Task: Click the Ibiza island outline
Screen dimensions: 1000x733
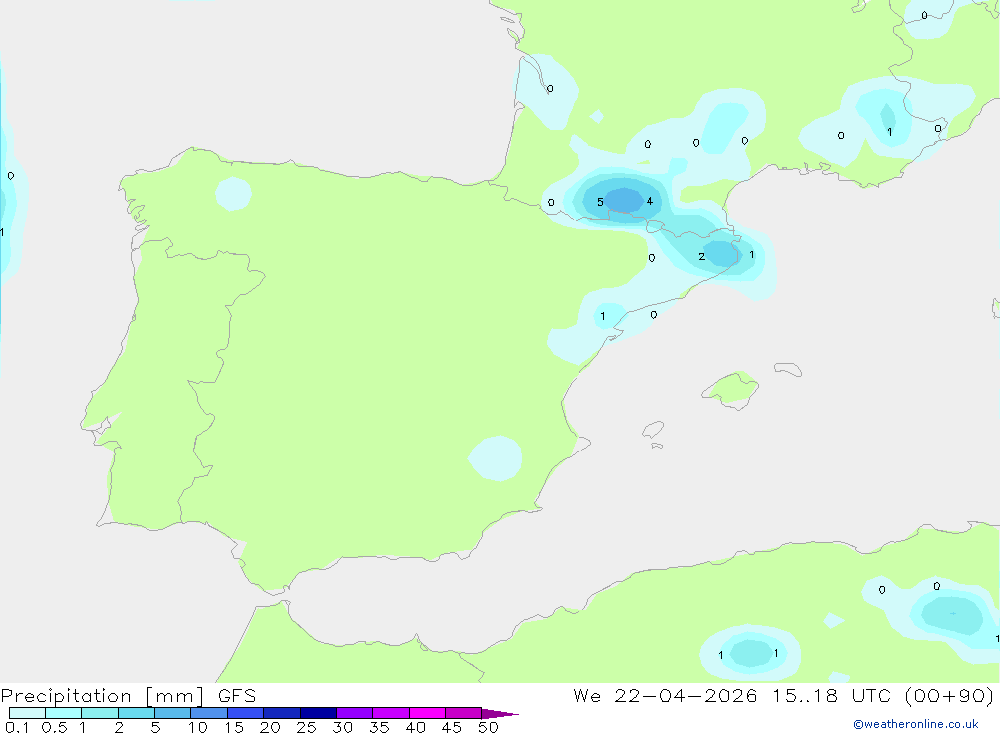Action: click(653, 431)
